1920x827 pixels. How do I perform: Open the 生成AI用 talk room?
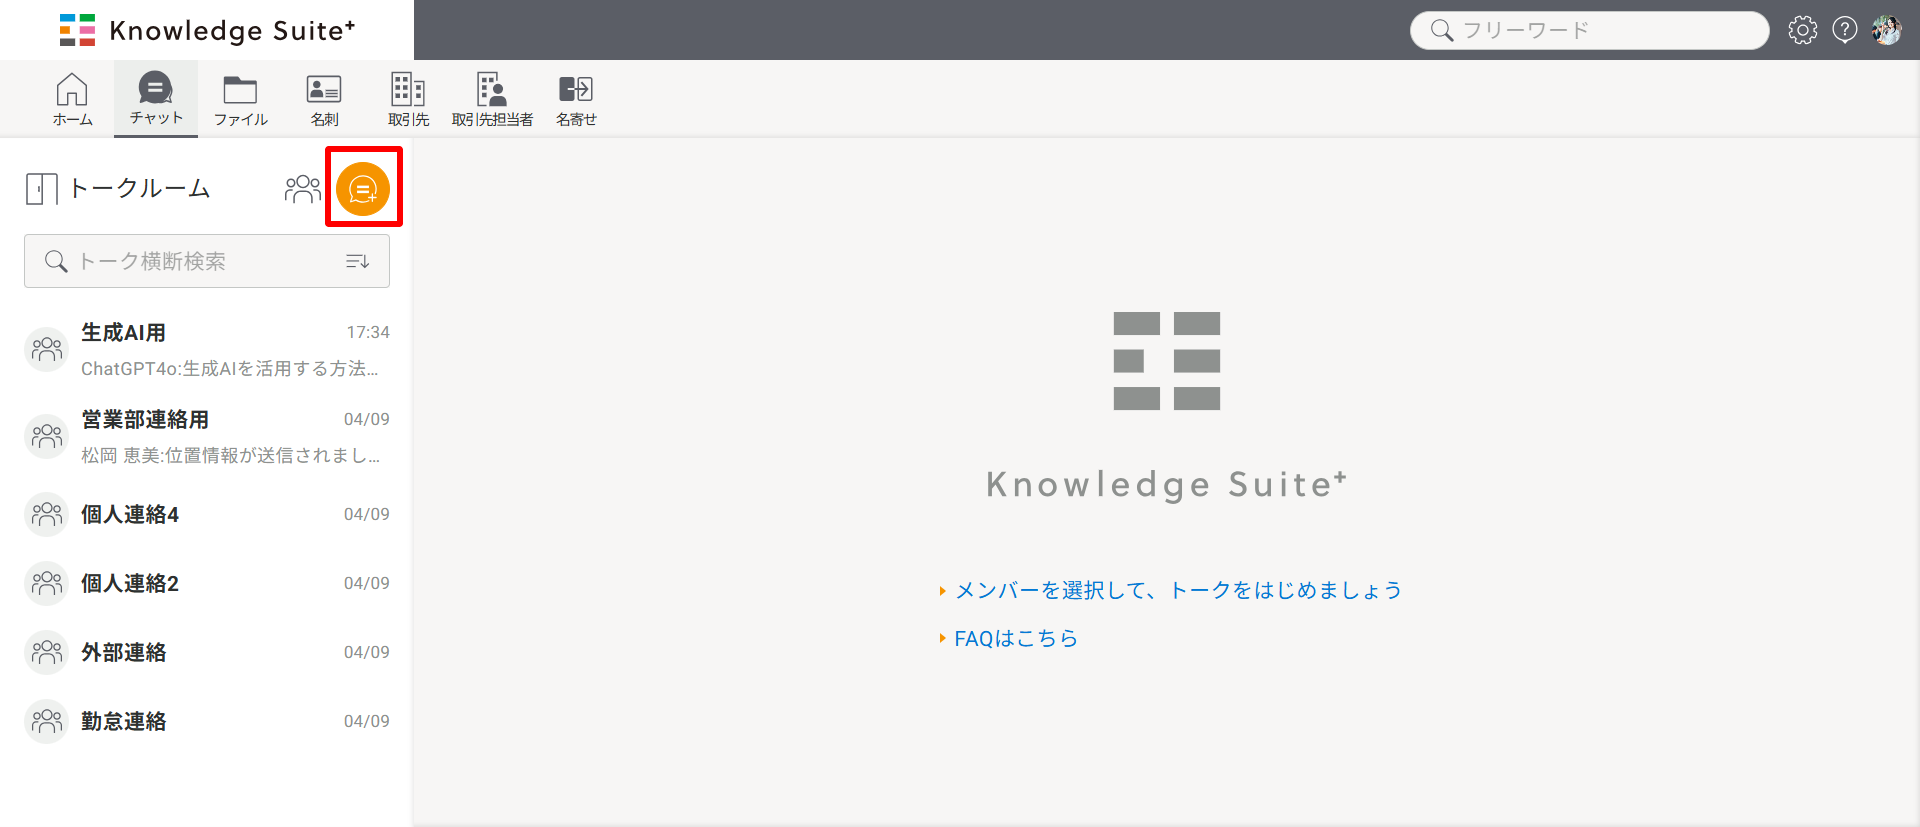tap(207, 350)
